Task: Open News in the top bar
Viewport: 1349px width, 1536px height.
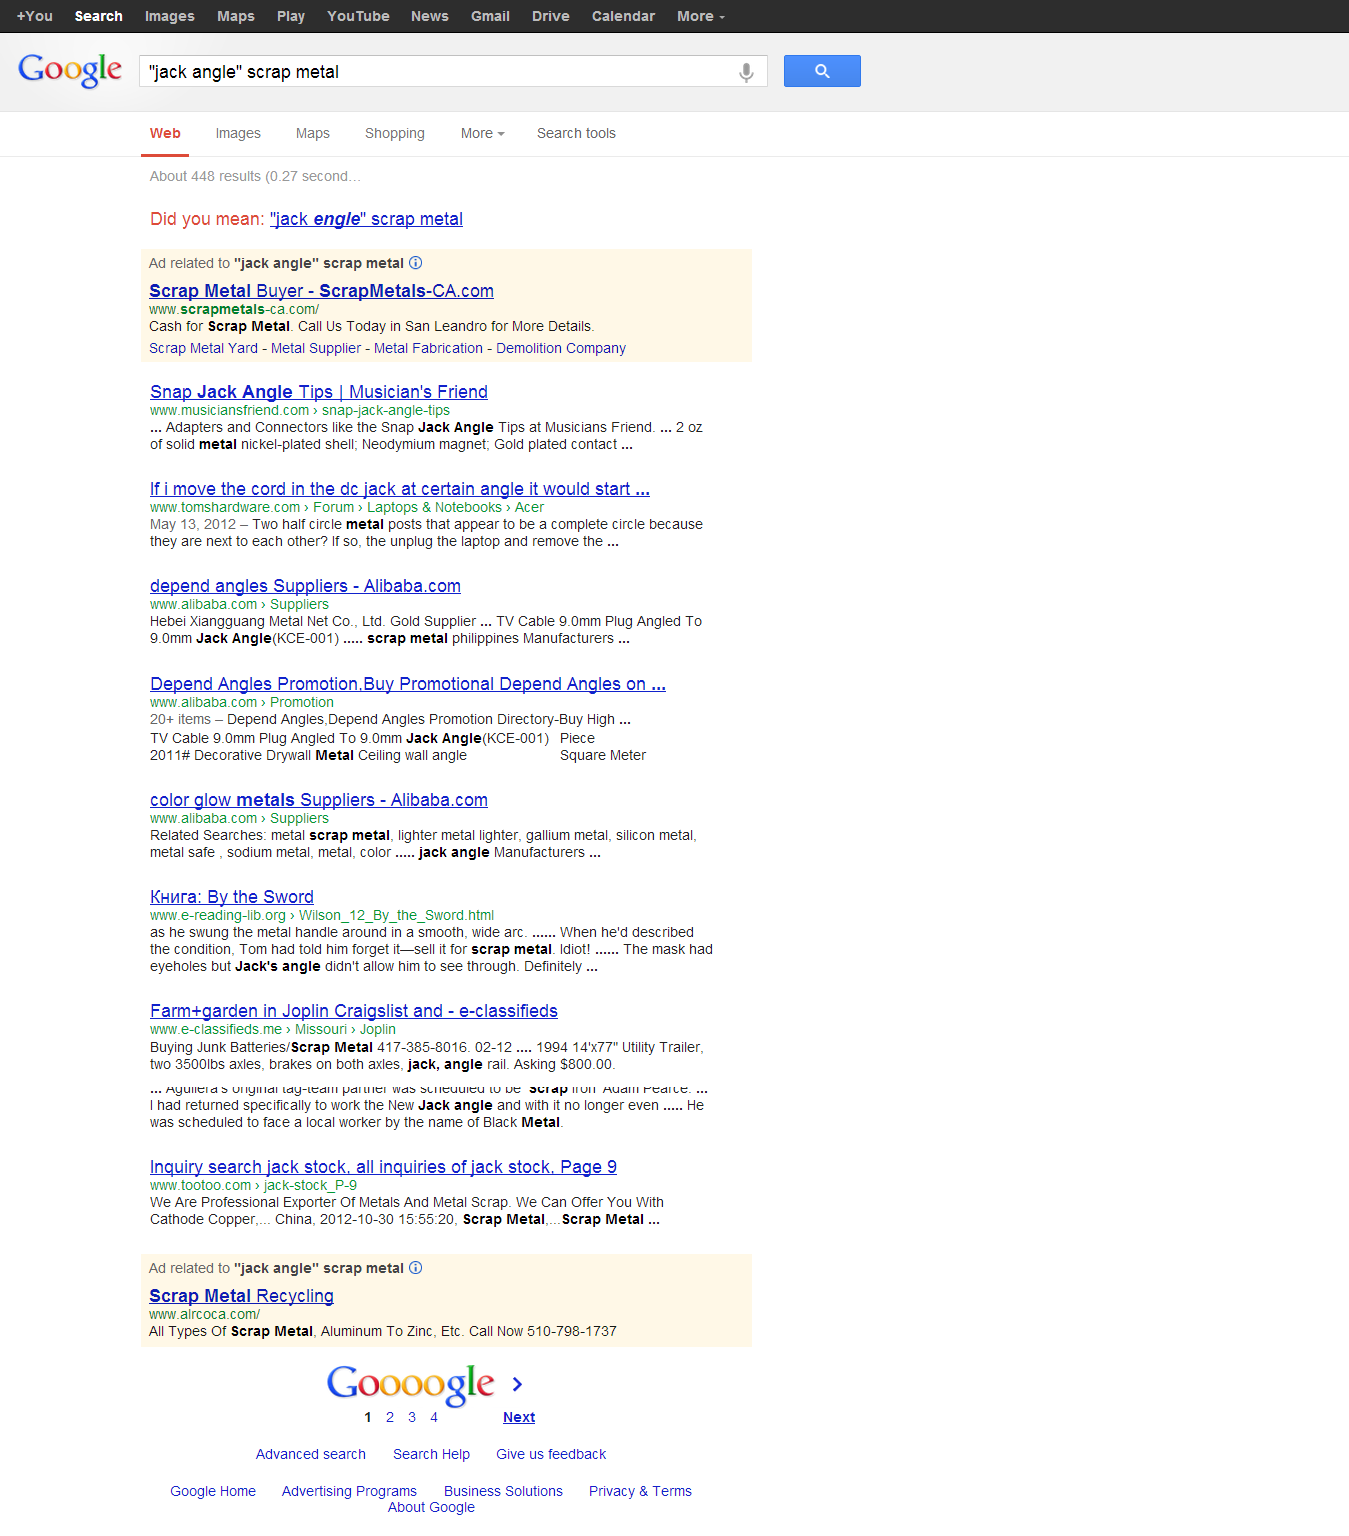Action: coord(430,16)
